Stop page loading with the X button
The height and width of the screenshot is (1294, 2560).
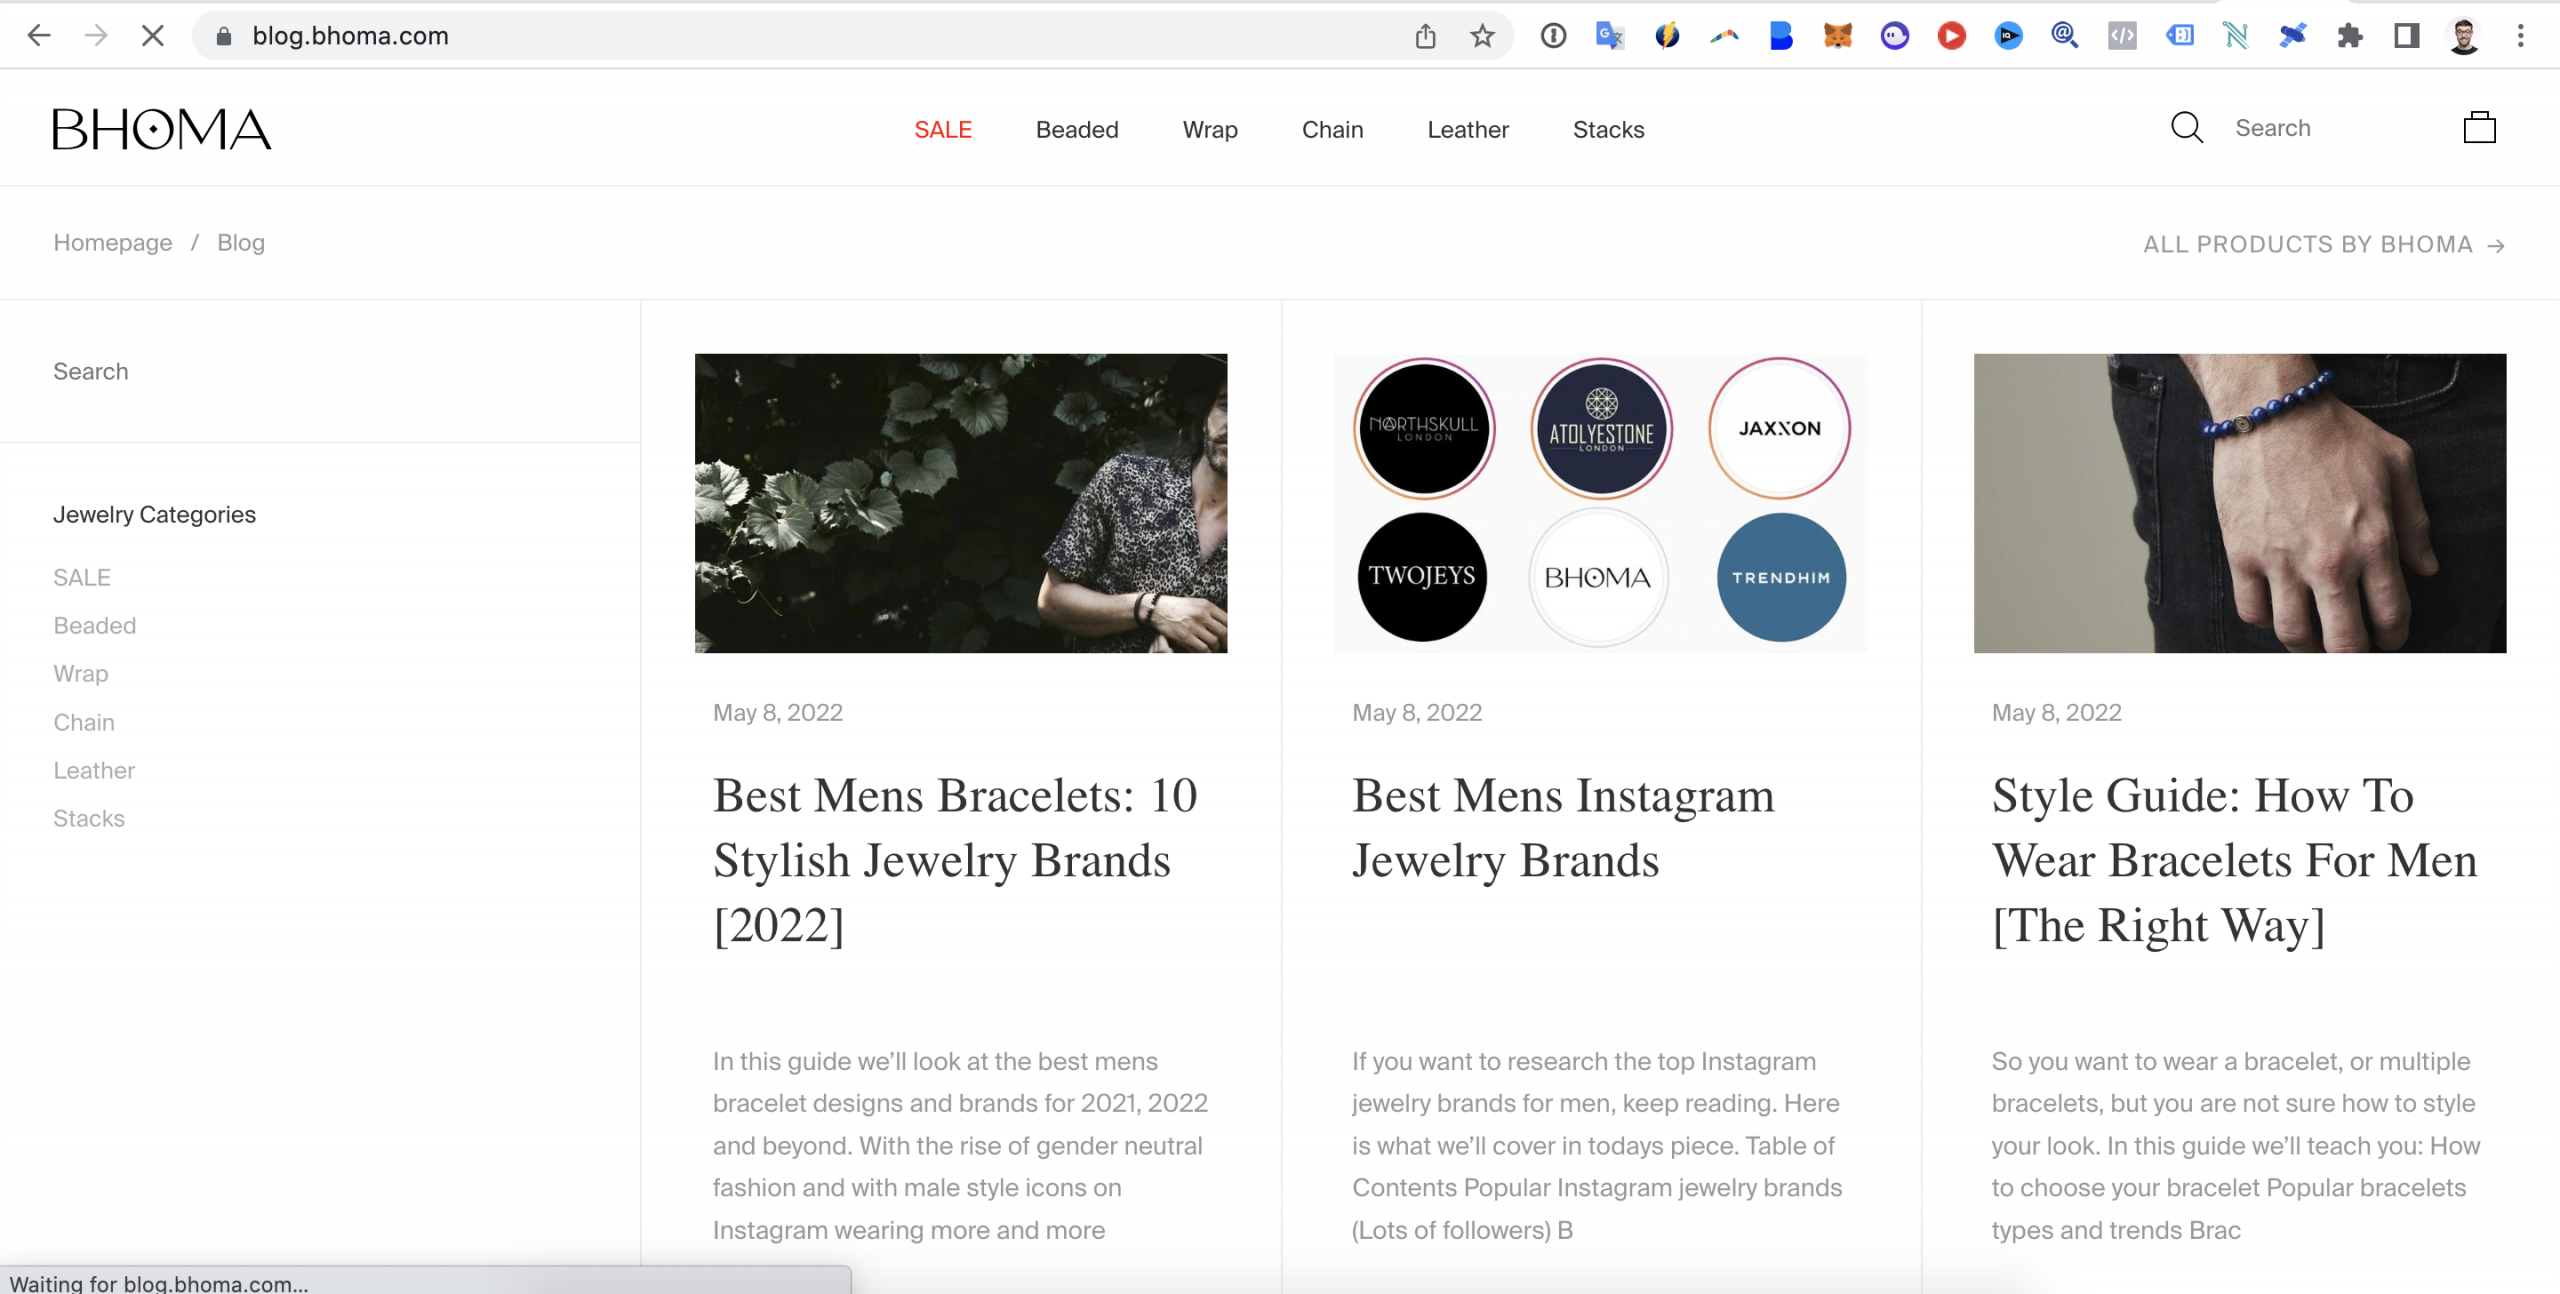152,36
